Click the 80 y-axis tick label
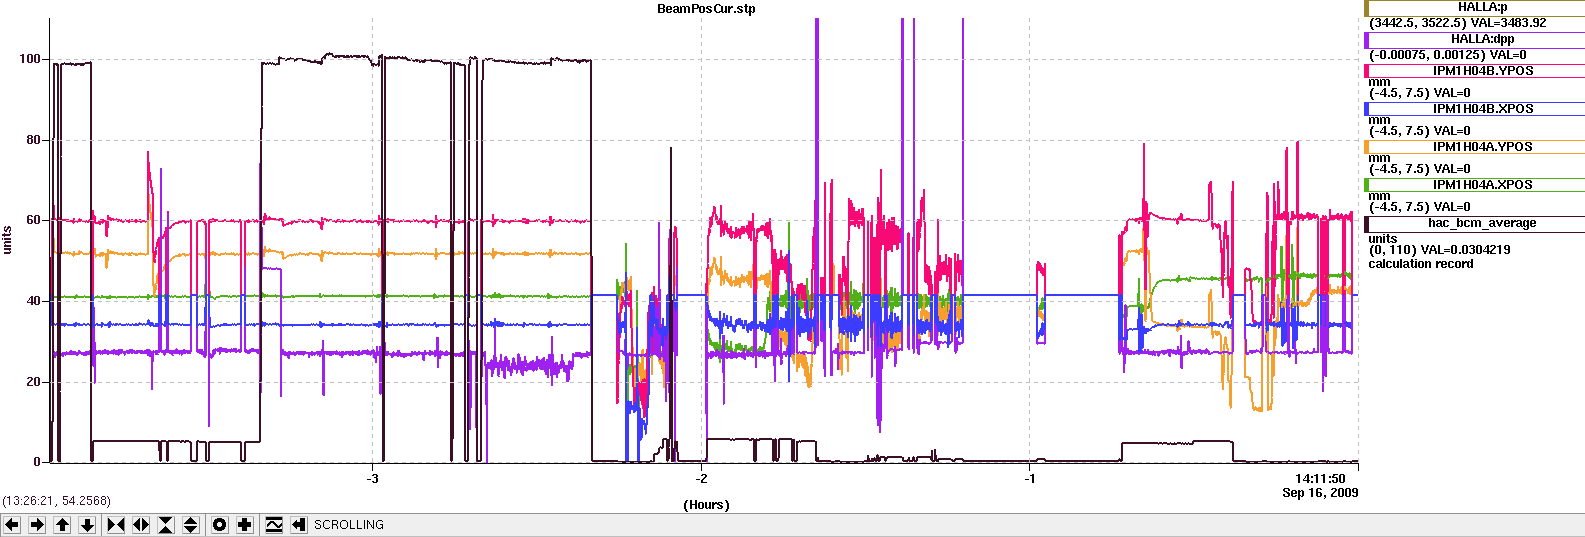 (34, 140)
